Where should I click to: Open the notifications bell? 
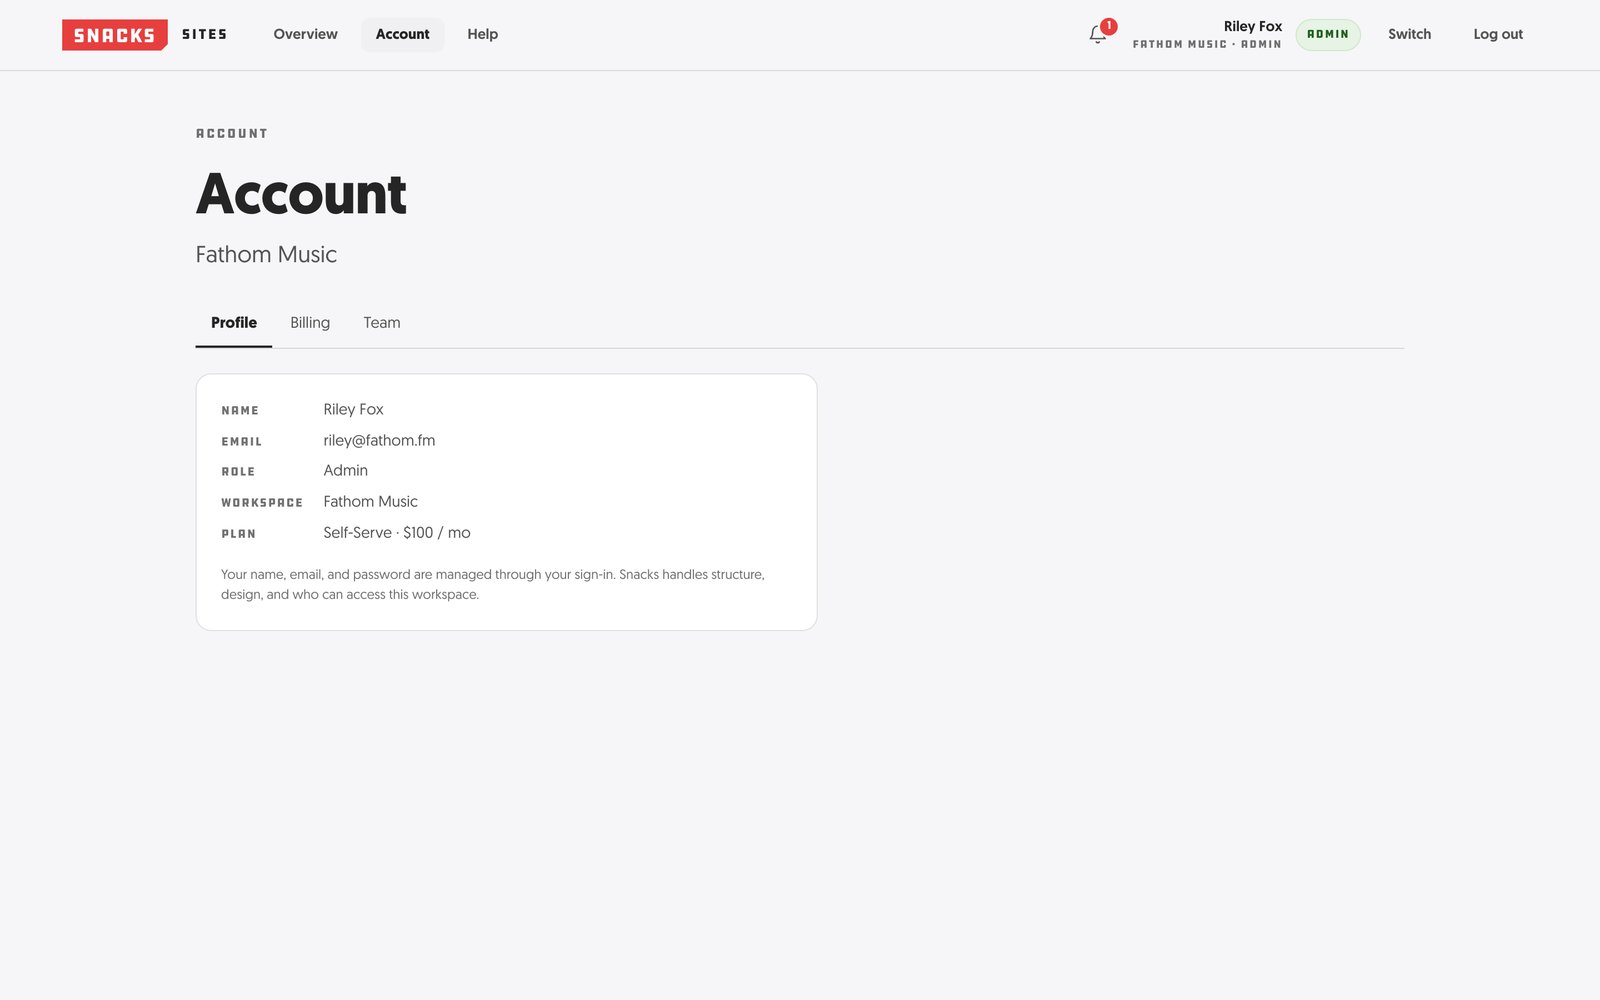[x=1097, y=34]
